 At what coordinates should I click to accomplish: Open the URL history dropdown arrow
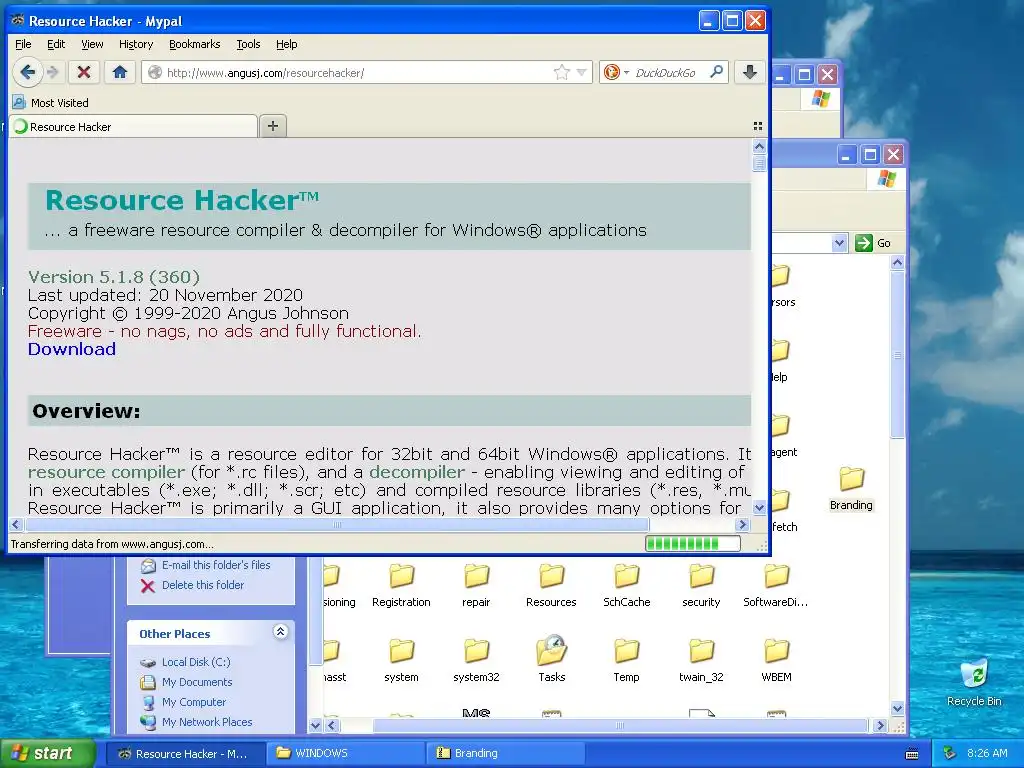click(581, 72)
